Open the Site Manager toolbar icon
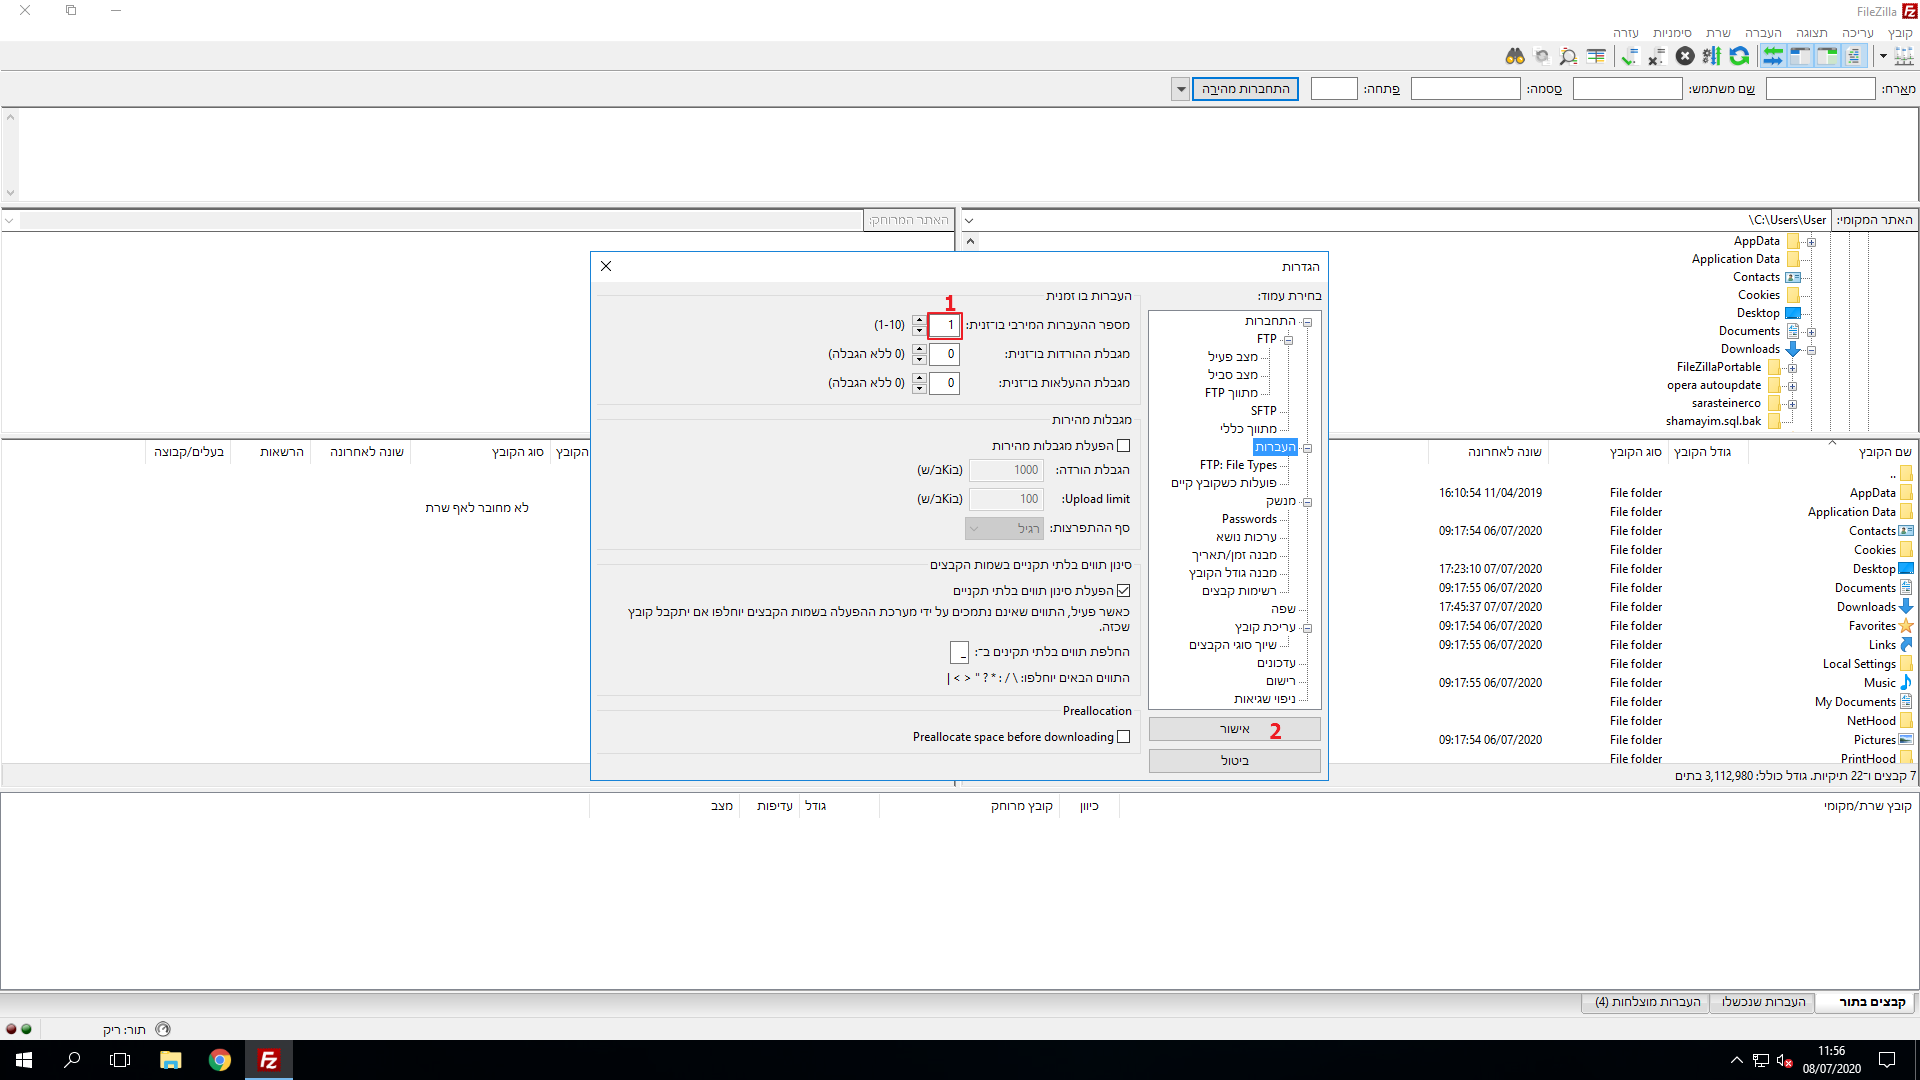The height and width of the screenshot is (1080, 1920). pyautogui.click(x=1903, y=56)
